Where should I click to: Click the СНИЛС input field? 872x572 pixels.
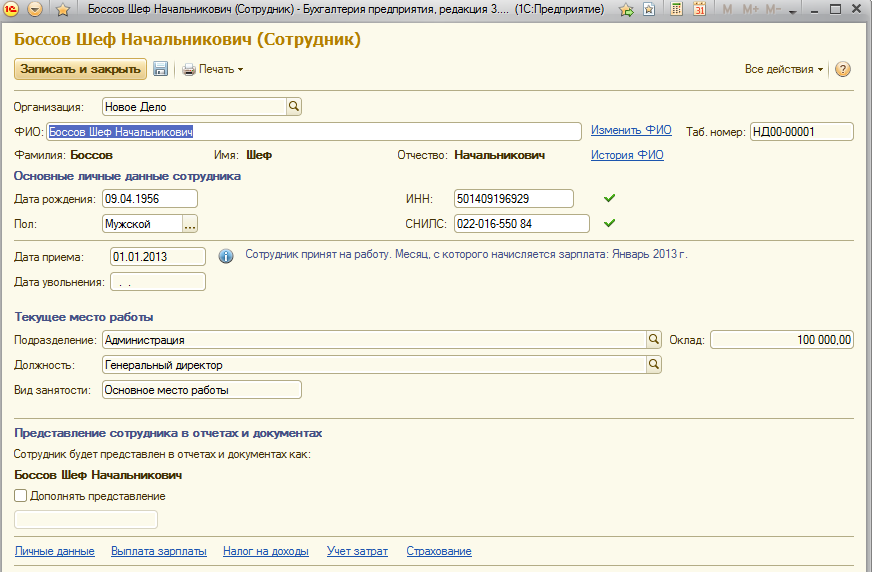522,223
